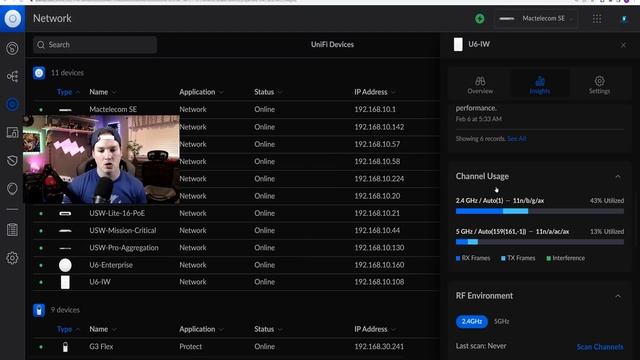Click the 43% Utilized label
Viewport: 640px width, 360px height.
pos(607,201)
